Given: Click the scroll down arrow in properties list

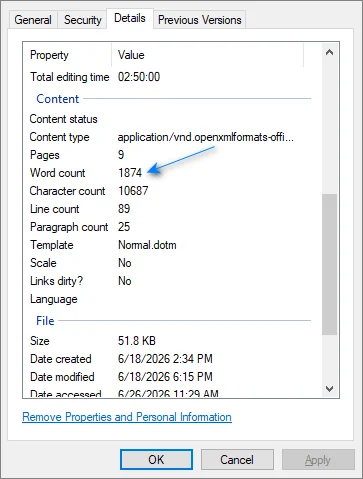Looking at the screenshot, I should (x=329, y=388).
